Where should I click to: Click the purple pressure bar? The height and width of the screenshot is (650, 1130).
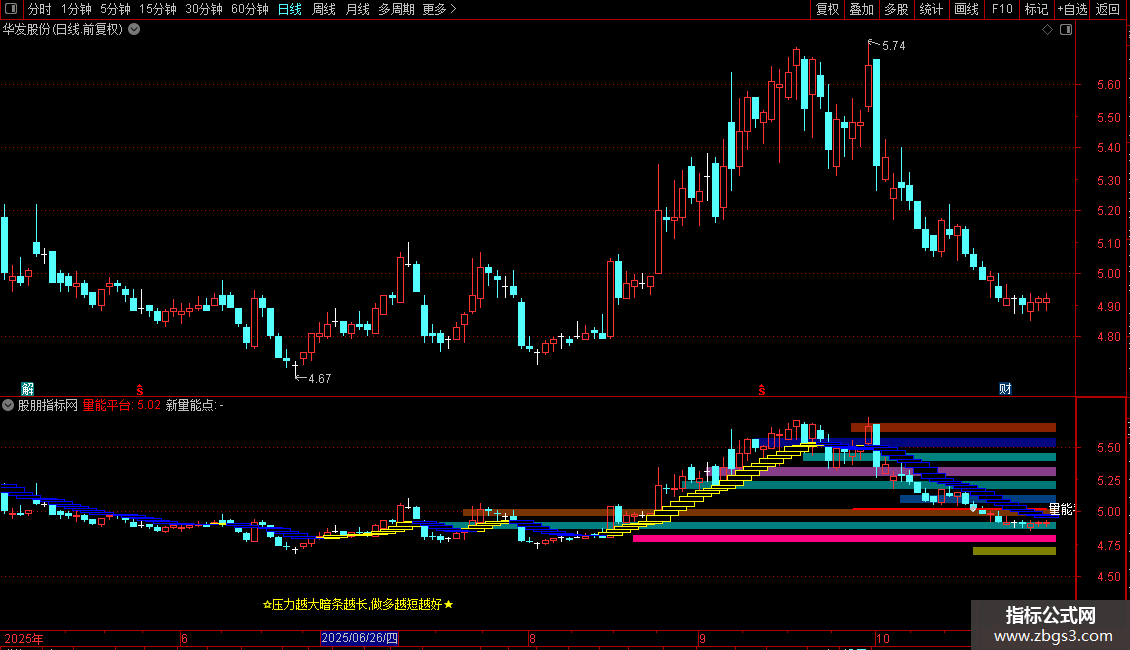click(884, 471)
